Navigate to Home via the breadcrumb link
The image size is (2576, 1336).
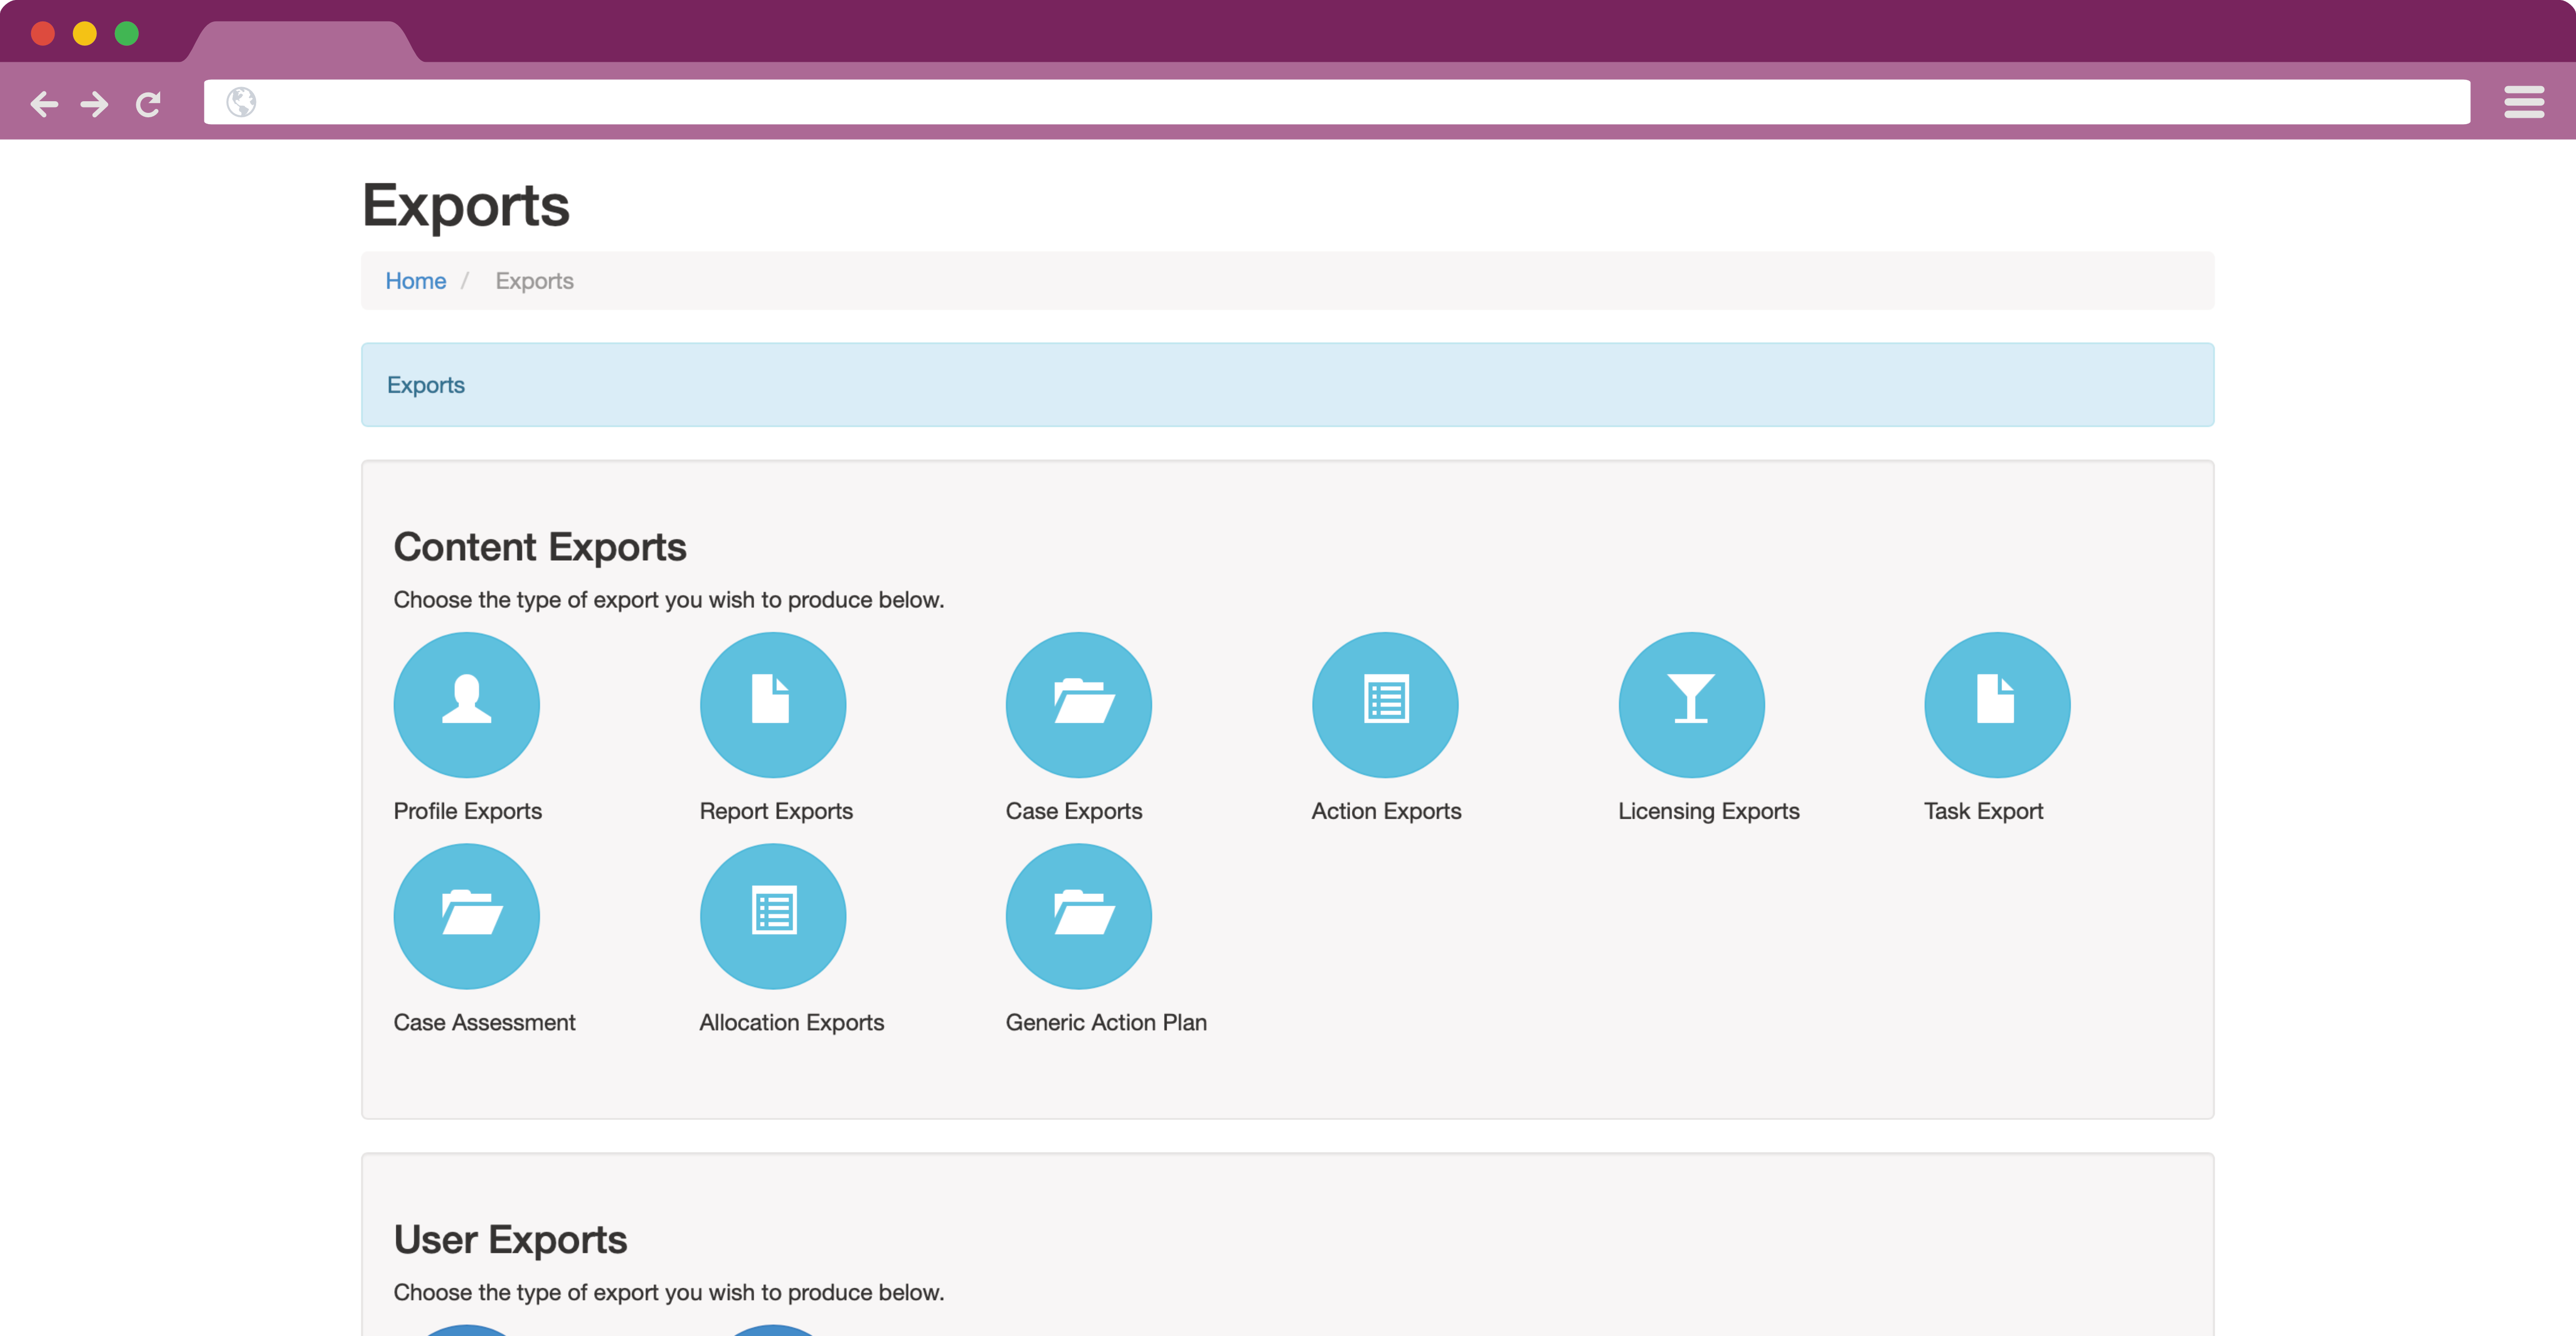(x=415, y=281)
